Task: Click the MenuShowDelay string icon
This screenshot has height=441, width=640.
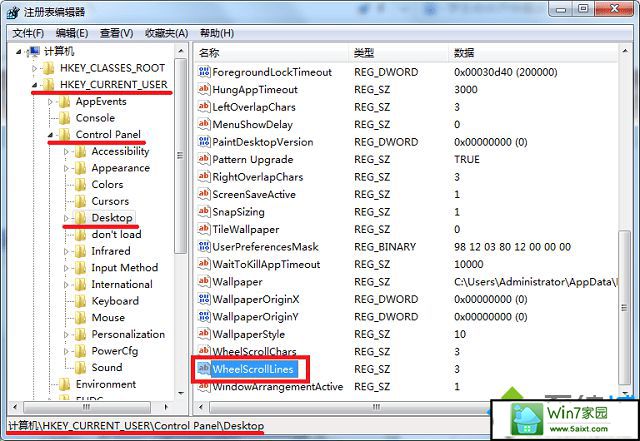Action: (204, 124)
